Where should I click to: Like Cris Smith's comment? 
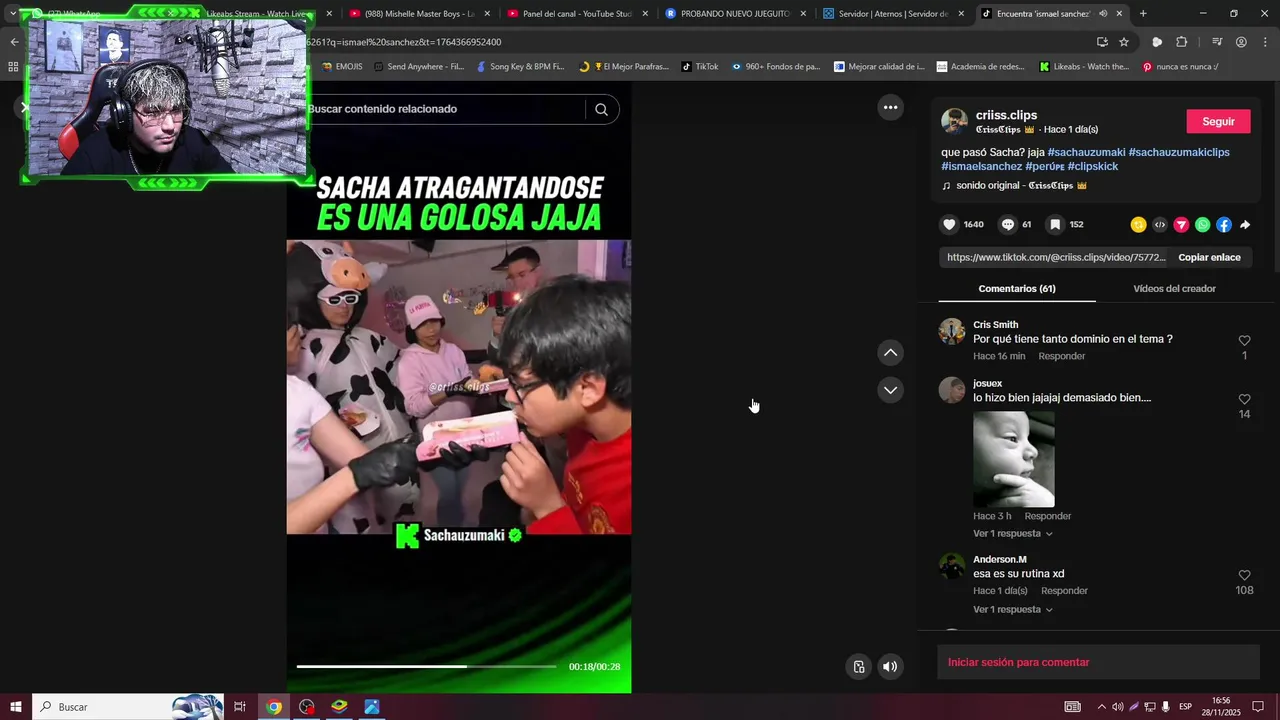pos(1244,341)
